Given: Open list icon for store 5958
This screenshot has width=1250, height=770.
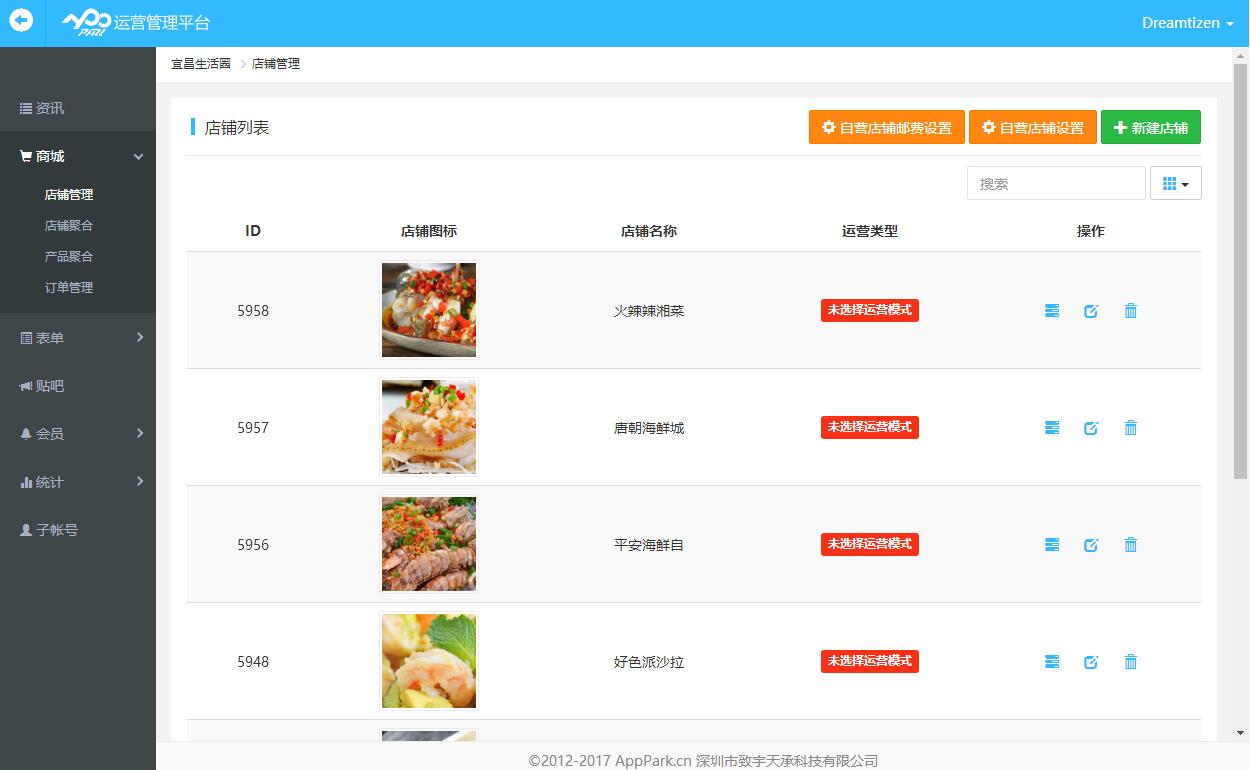Looking at the screenshot, I should [x=1052, y=311].
